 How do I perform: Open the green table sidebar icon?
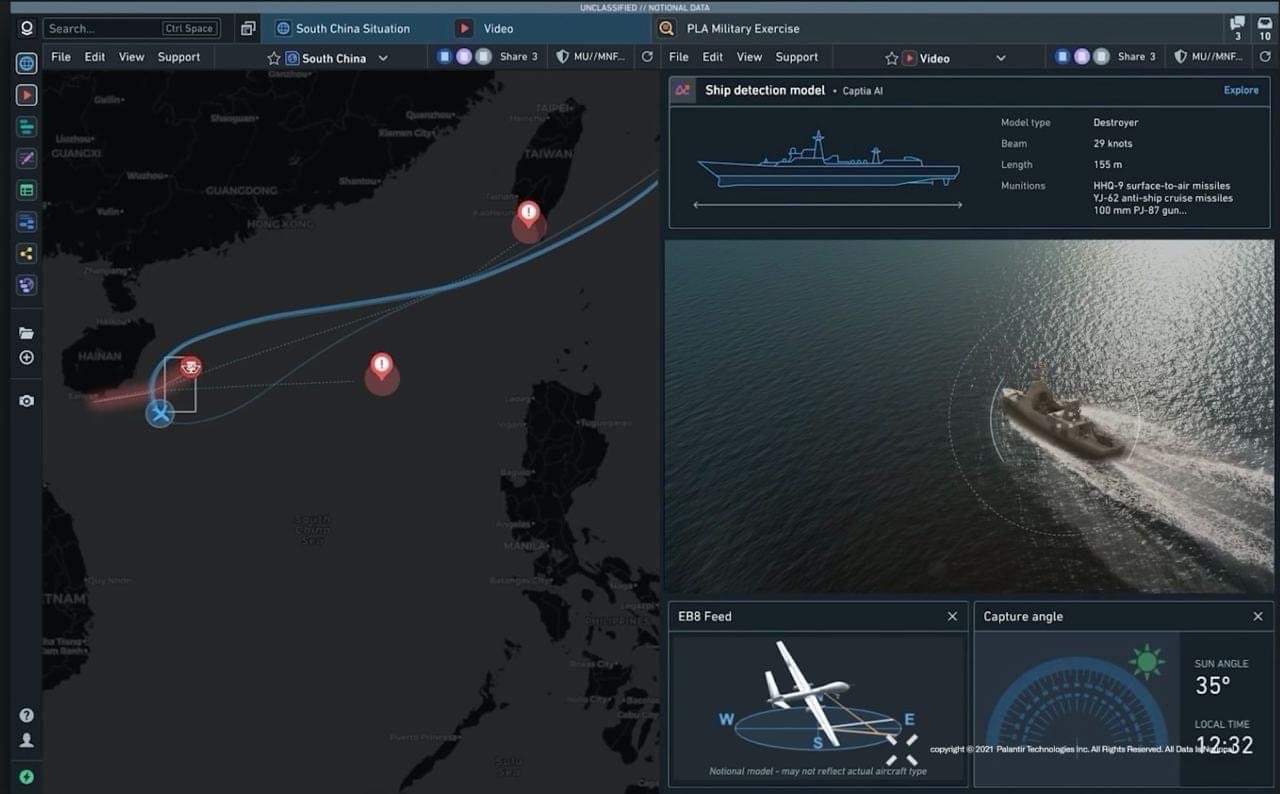pos(27,190)
